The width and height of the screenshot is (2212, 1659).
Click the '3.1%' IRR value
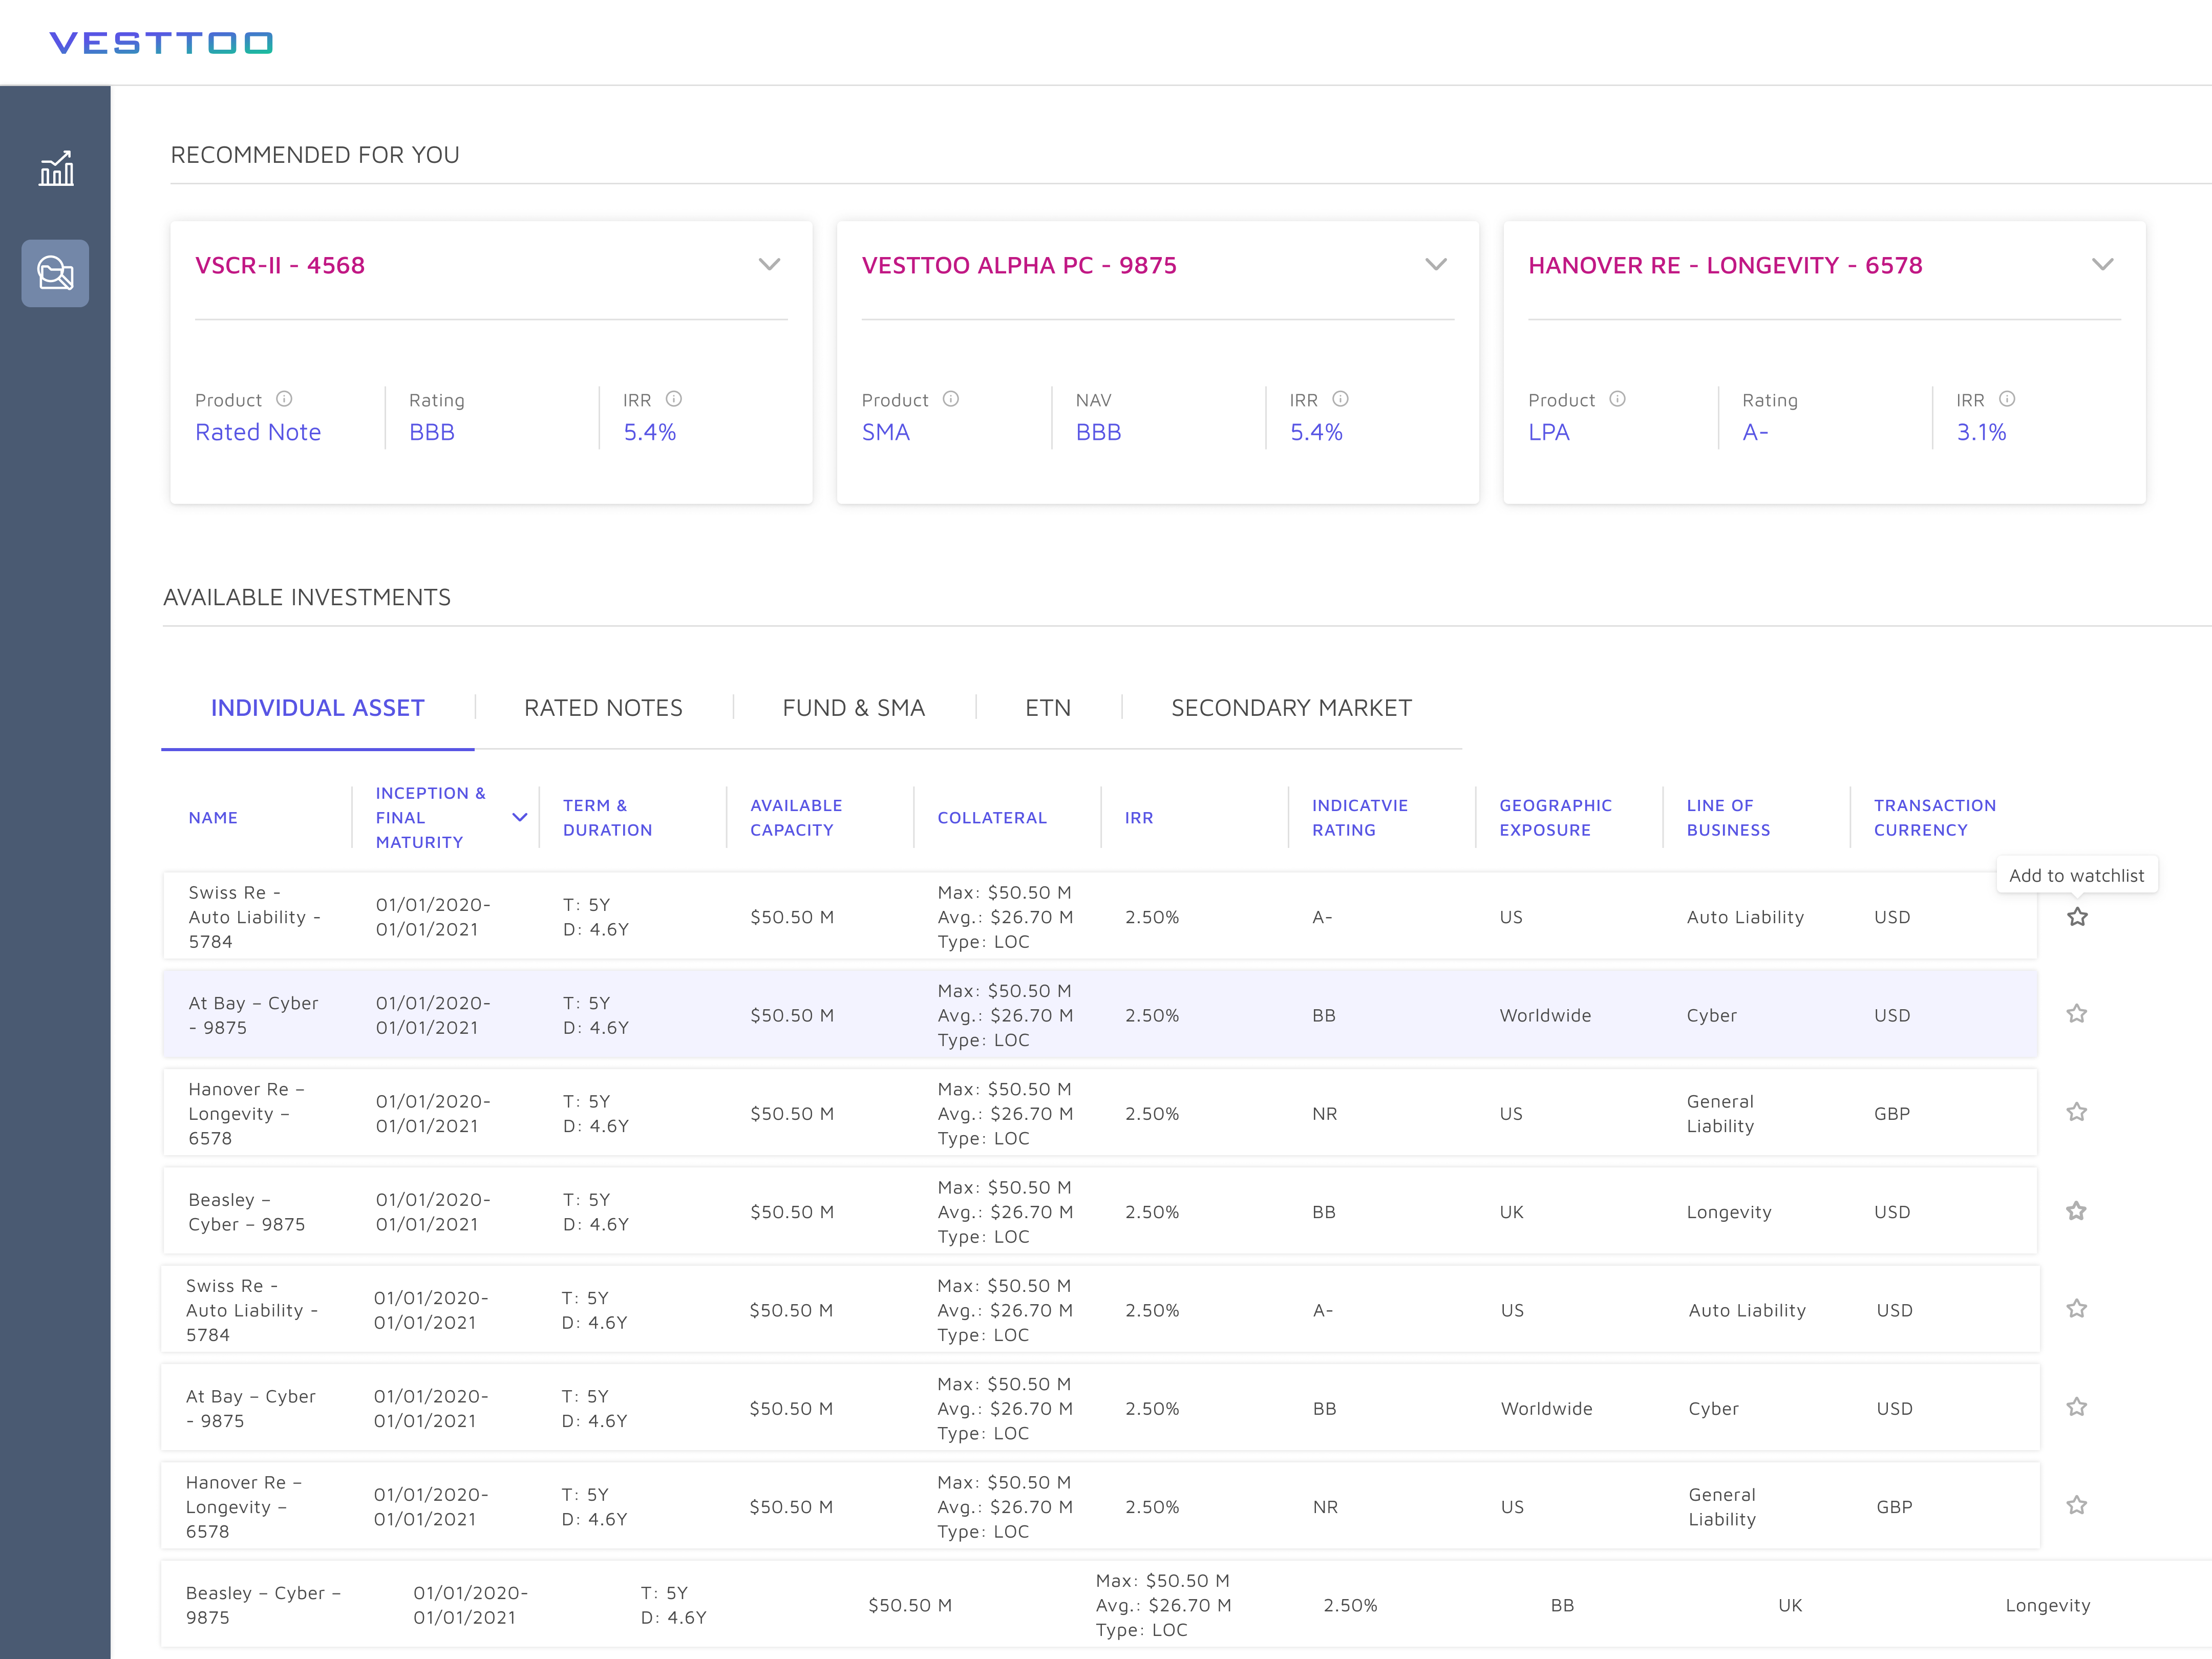(x=1982, y=432)
